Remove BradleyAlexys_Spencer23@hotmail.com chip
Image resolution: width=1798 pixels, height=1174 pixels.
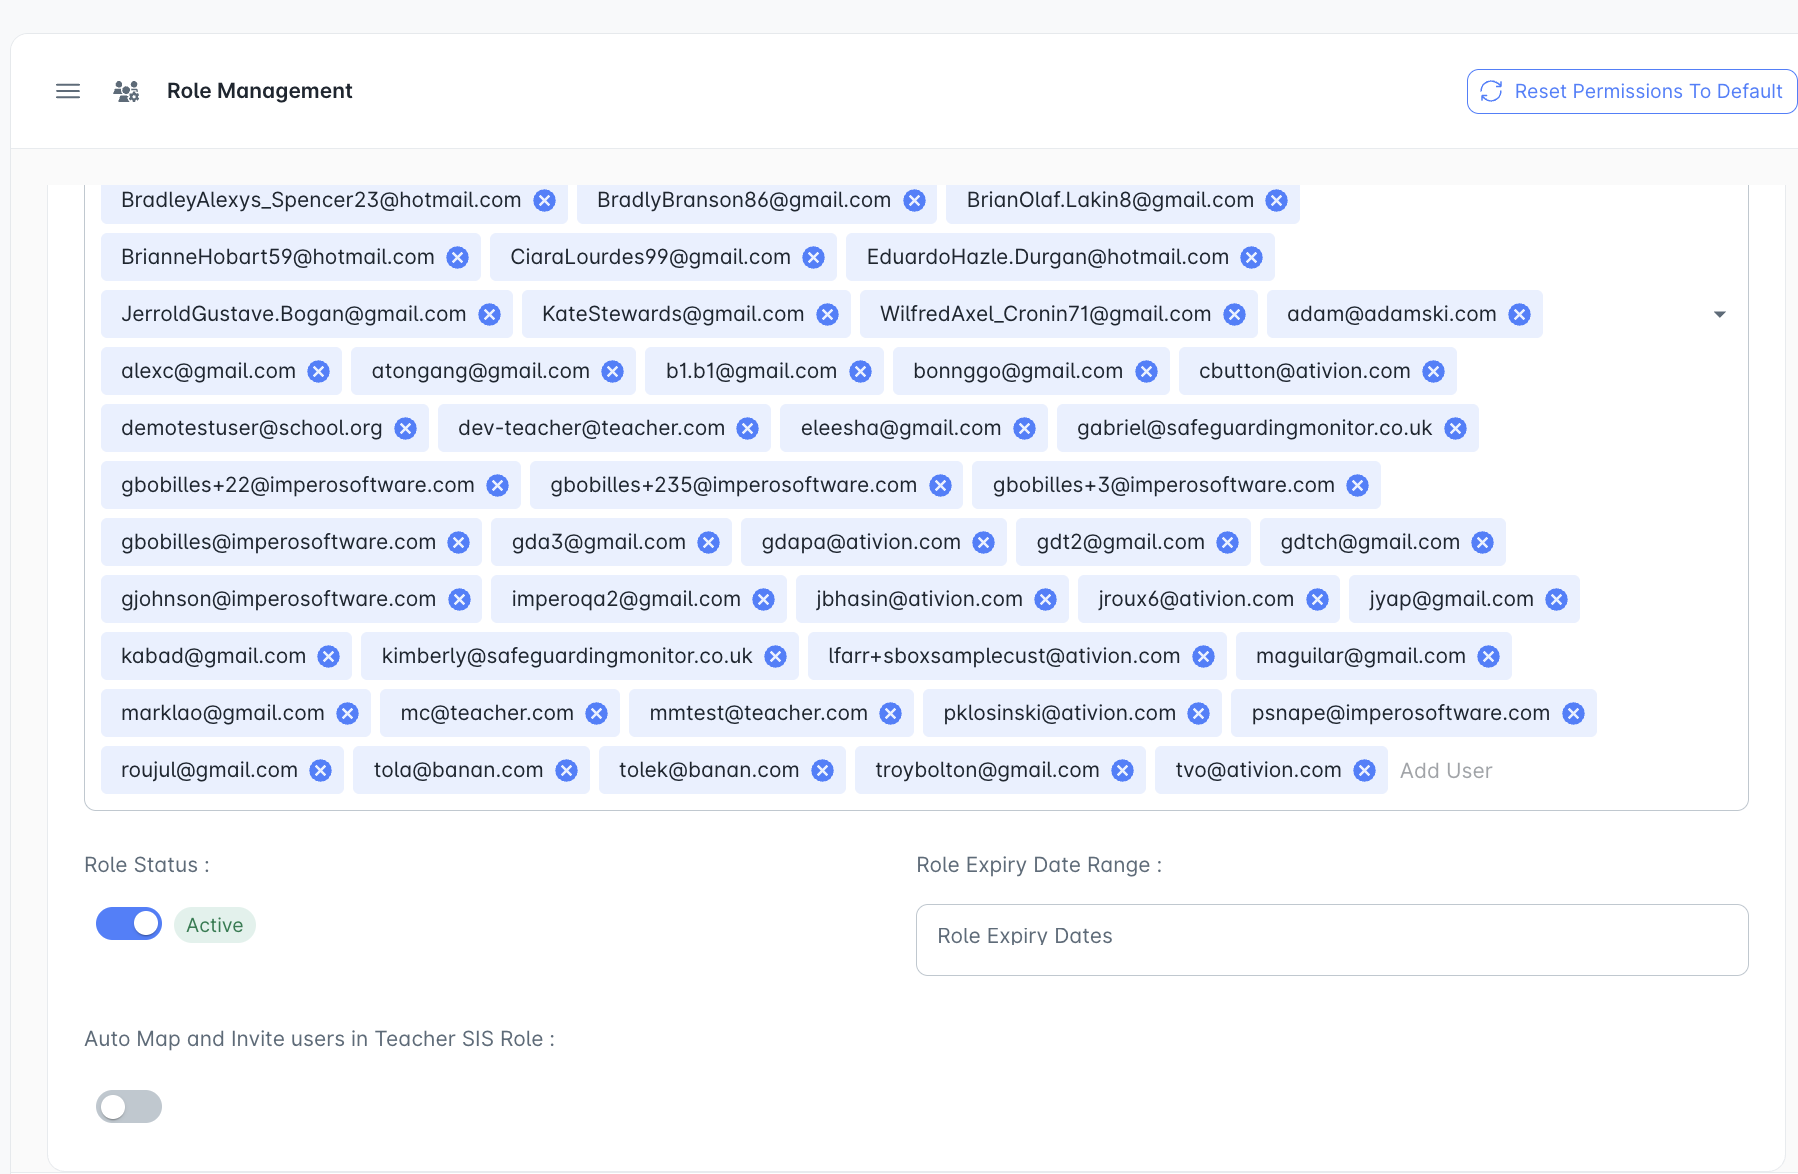[544, 201]
